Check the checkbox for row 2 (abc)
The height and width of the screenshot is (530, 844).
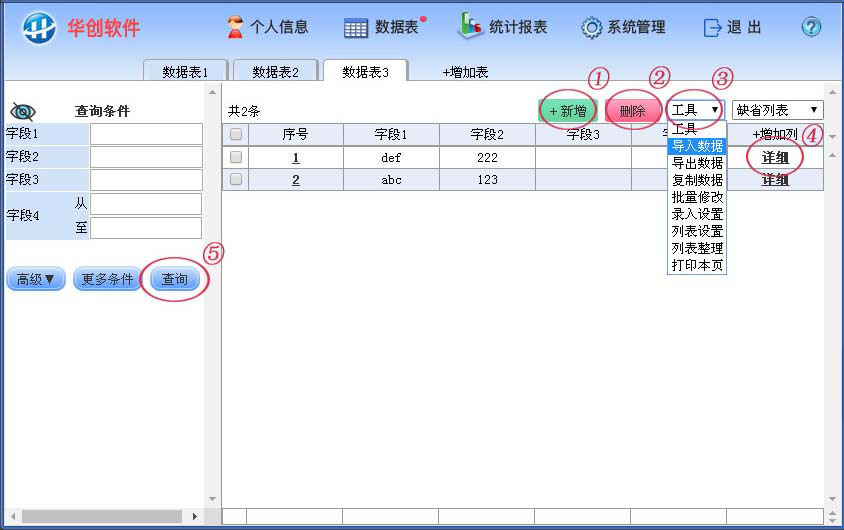point(236,179)
